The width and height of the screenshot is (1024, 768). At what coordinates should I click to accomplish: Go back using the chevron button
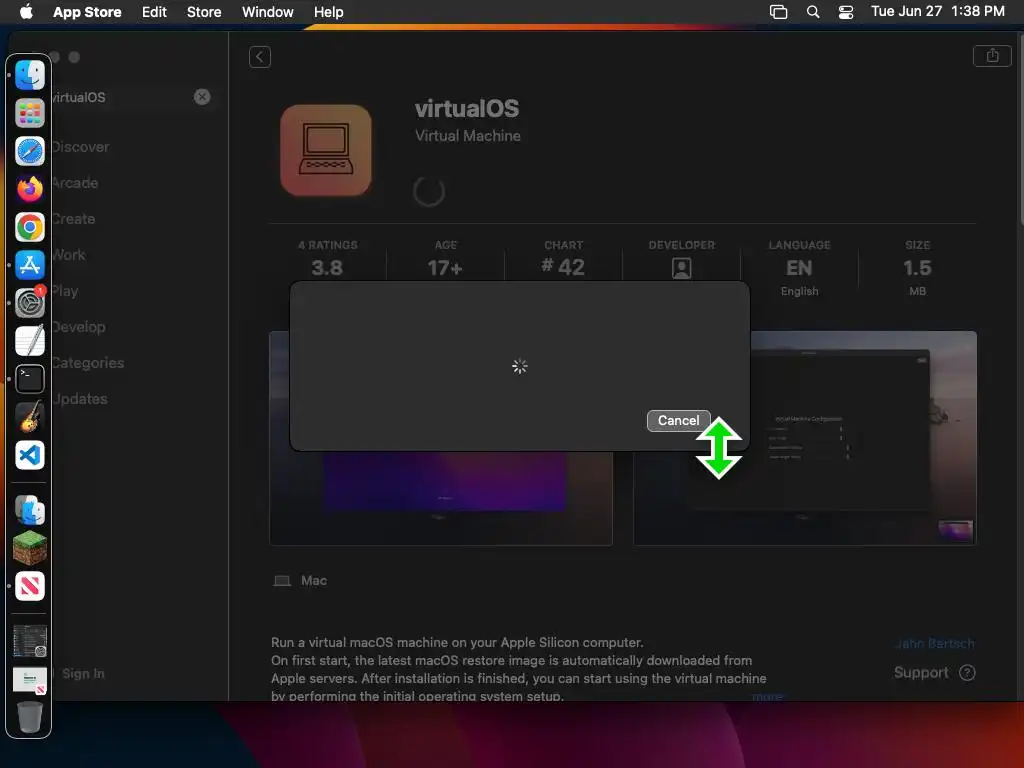click(260, 57)
